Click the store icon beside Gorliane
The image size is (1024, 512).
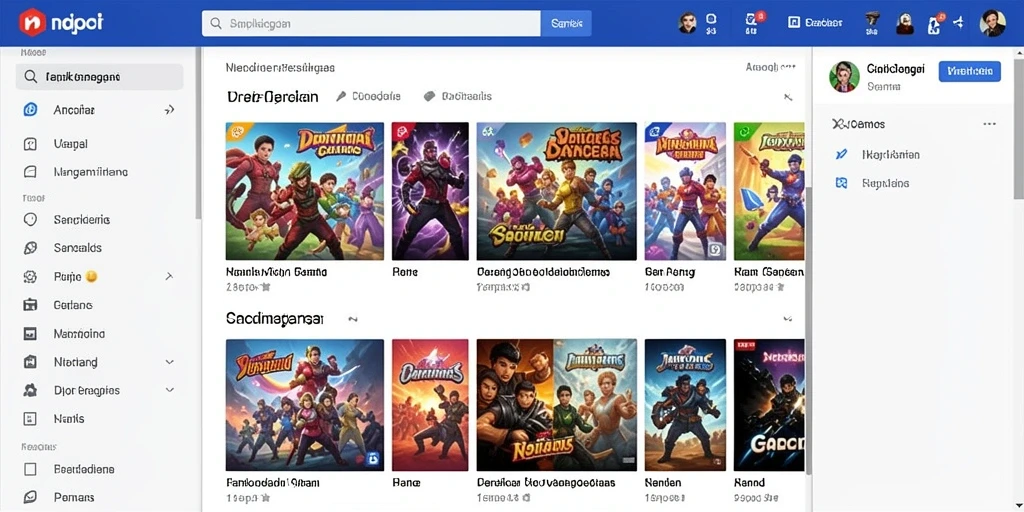pyautogui.click(x=30, y=305)
